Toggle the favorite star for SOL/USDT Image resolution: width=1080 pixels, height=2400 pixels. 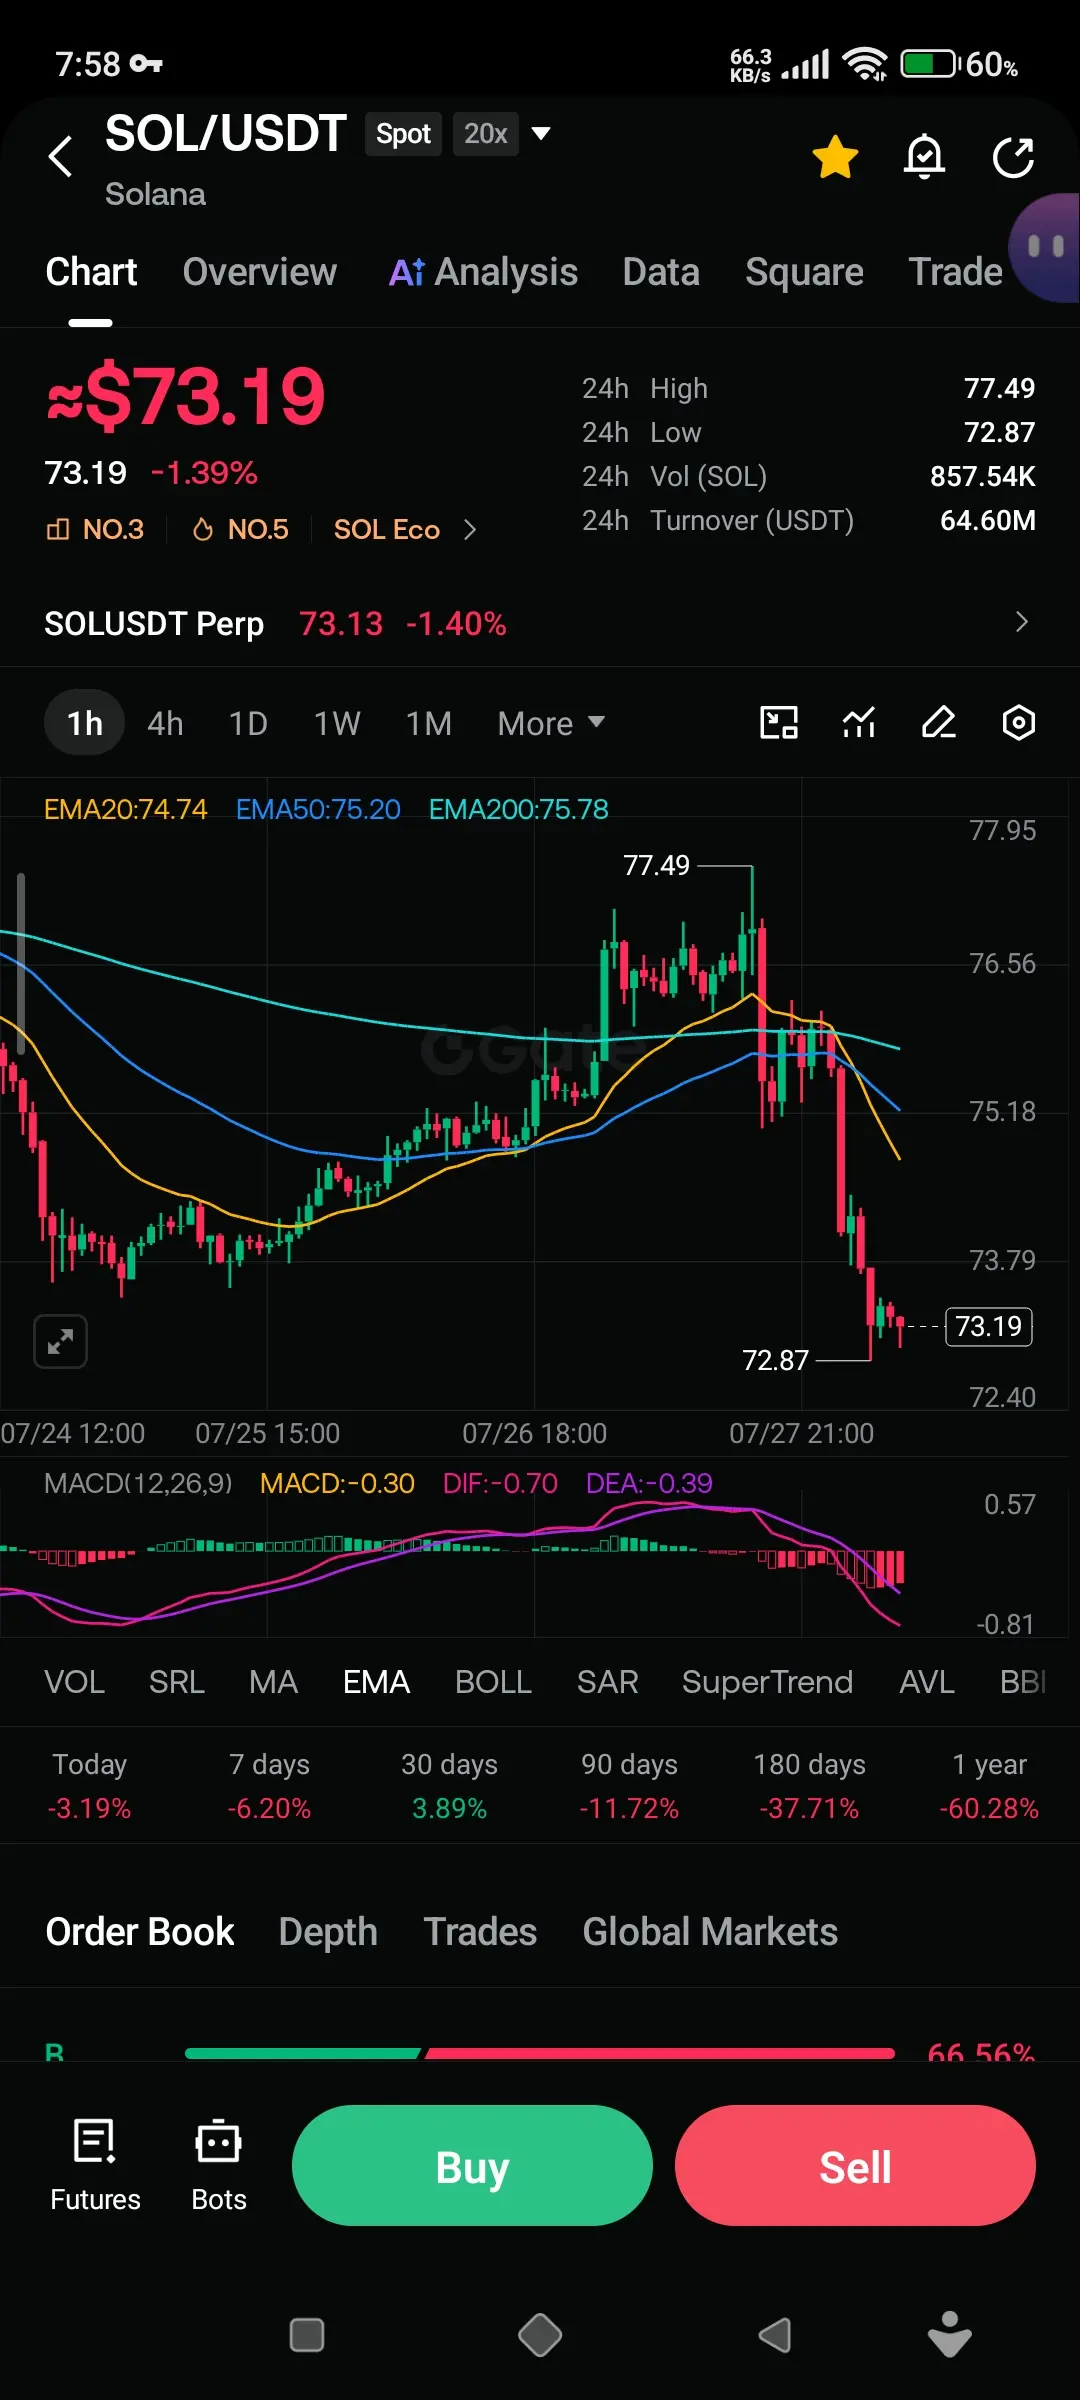pyautogui.click(x=835, y=157)
